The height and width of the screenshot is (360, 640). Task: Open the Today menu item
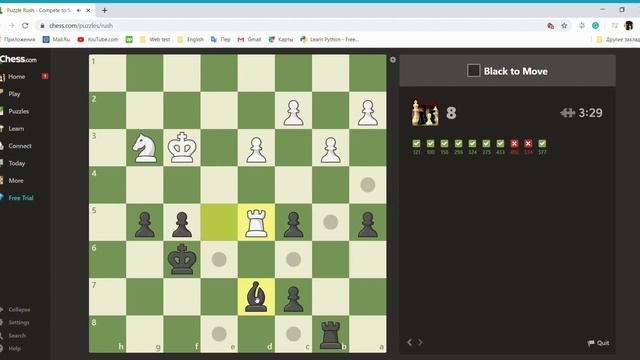(17, 163)
